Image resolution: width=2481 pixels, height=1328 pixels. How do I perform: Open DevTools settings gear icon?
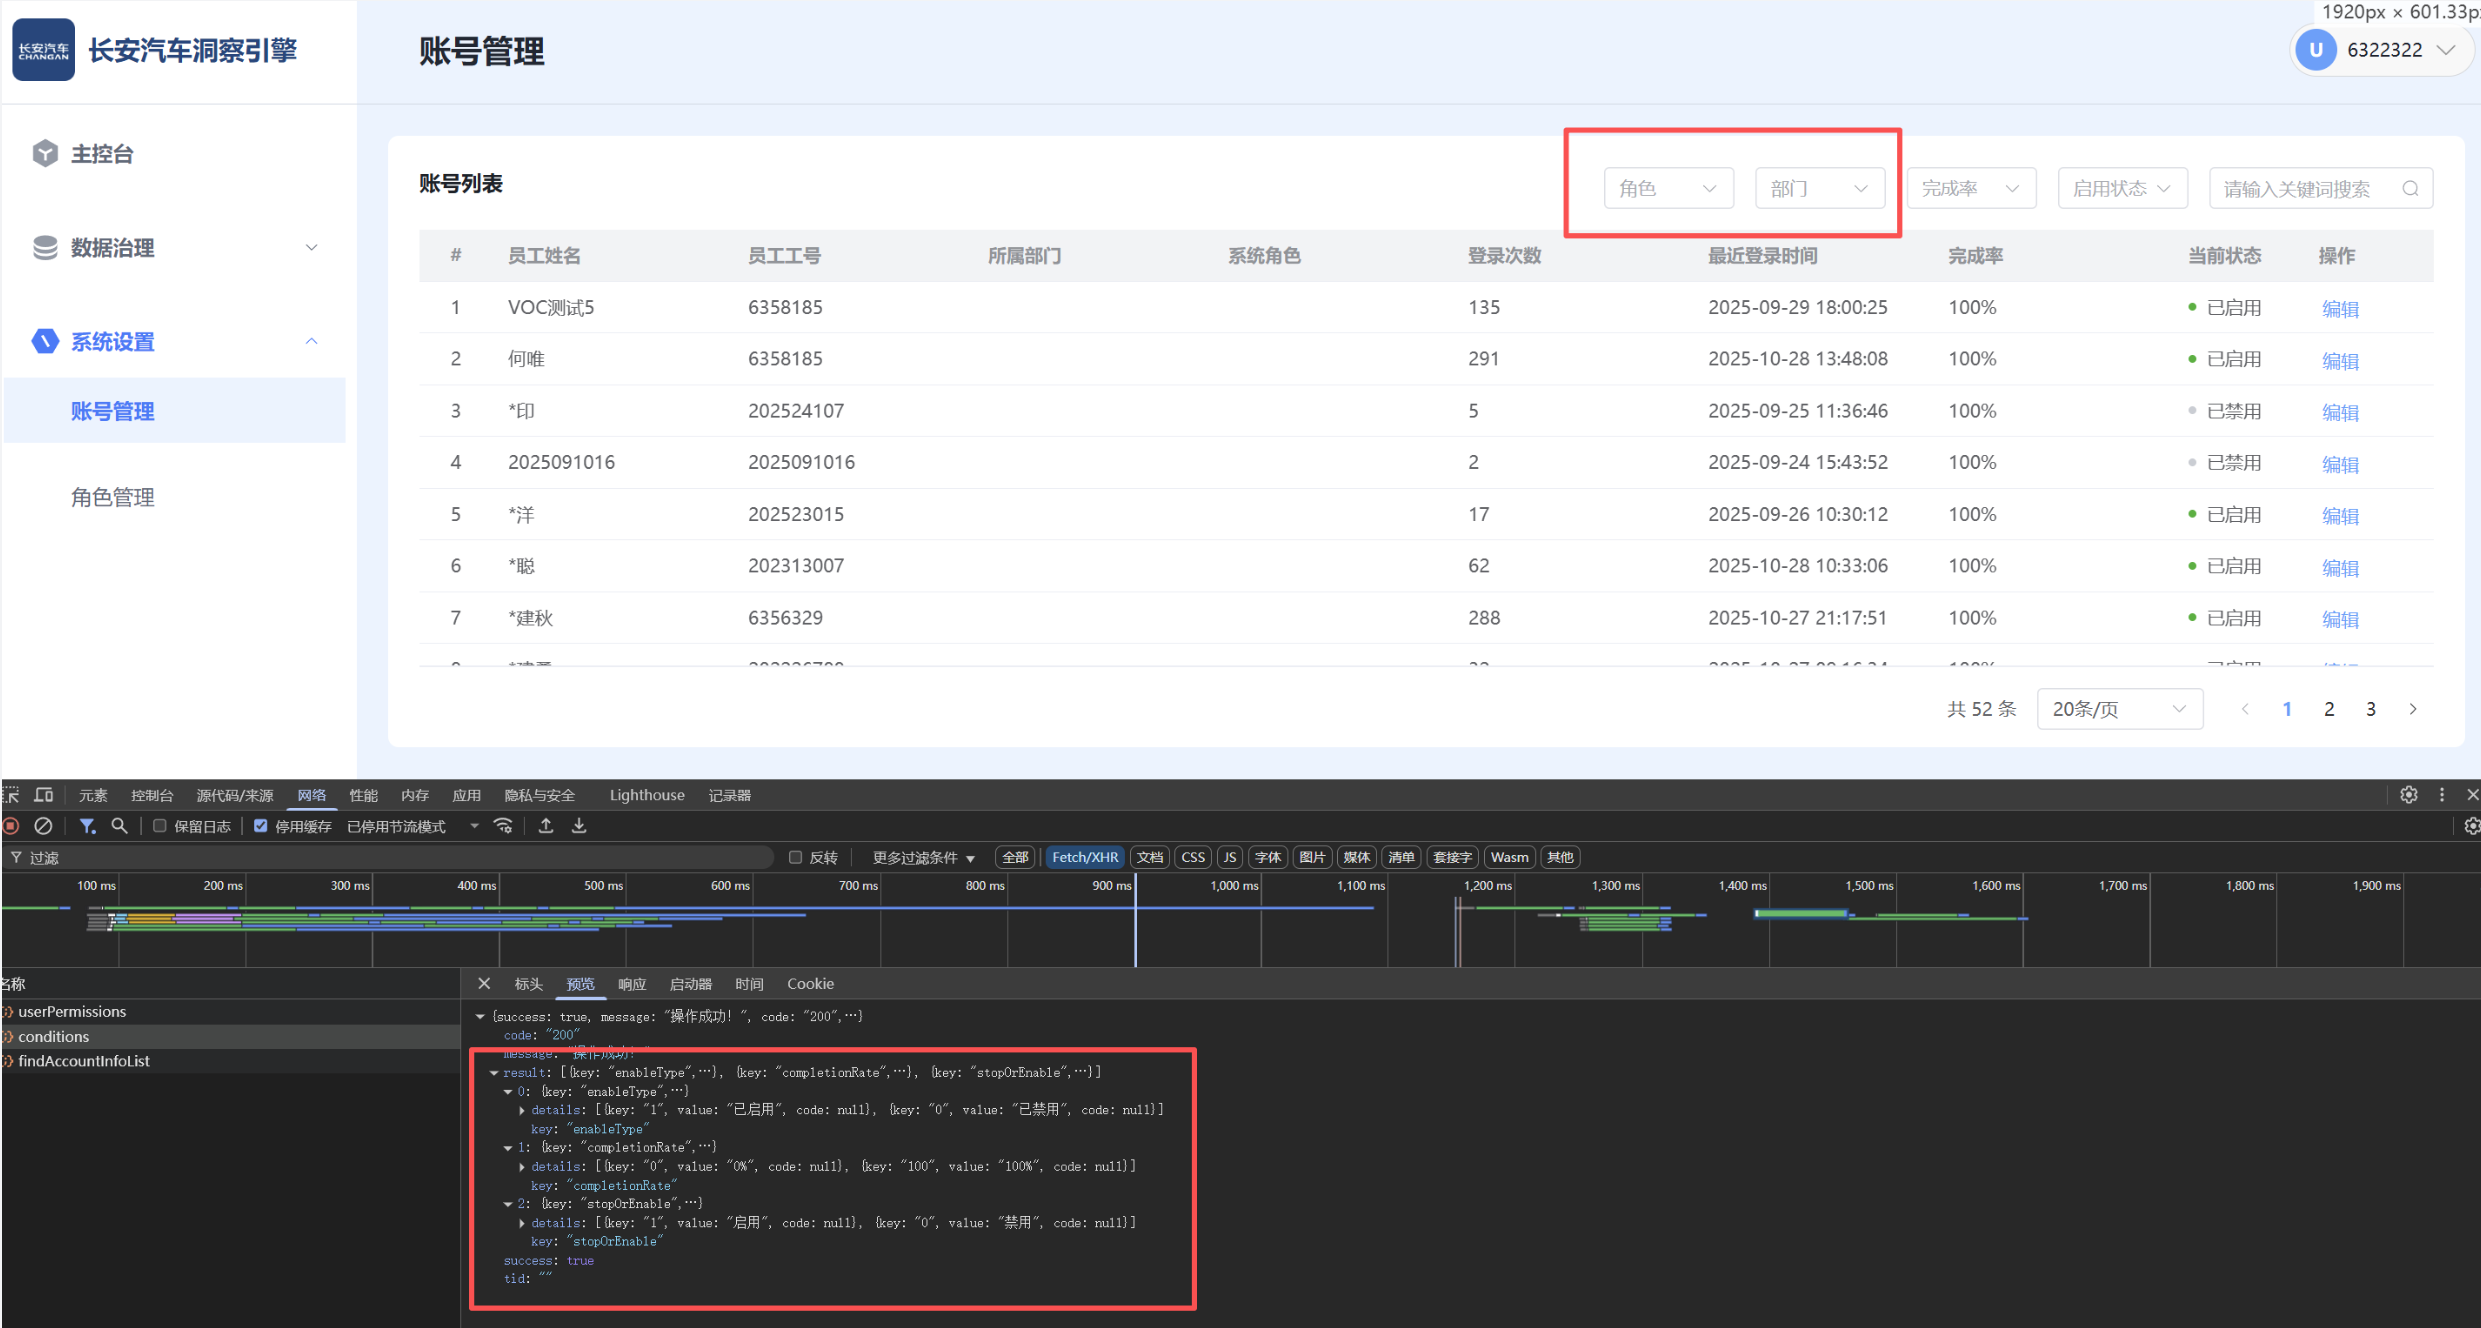click(x=2408, y=795)
